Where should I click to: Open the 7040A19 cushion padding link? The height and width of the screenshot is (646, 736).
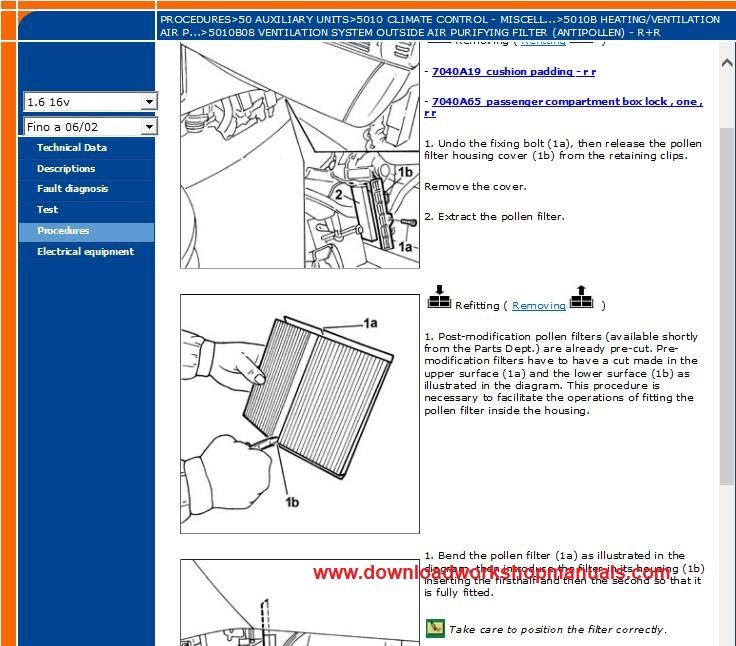coord(514,72)
